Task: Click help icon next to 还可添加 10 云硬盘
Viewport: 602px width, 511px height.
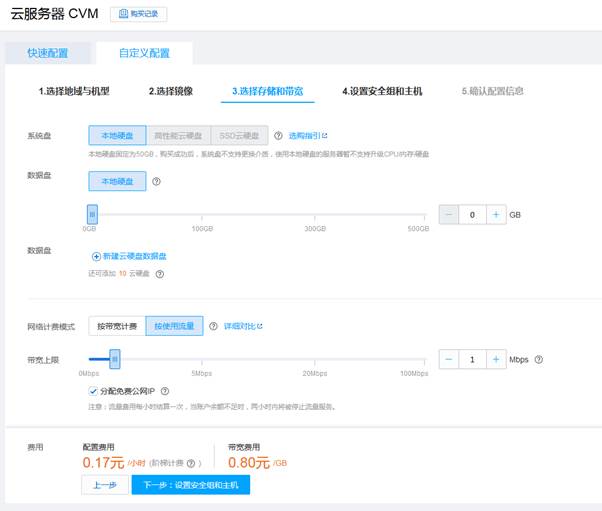Action: (x=159, y=273)
